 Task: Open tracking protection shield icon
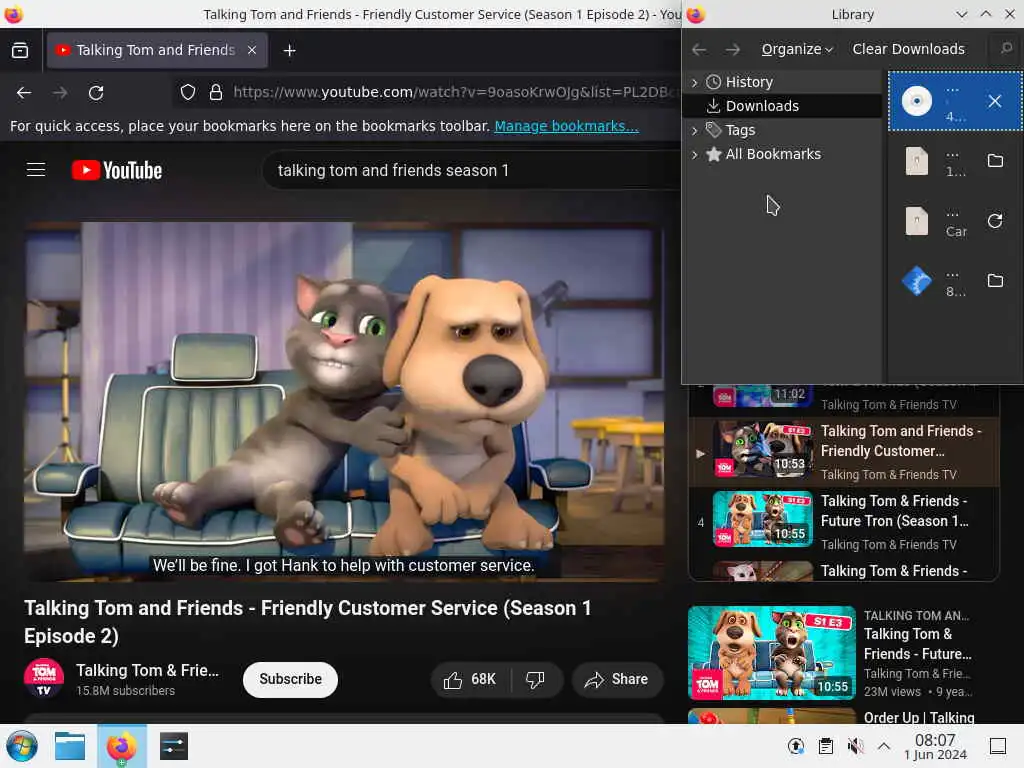pos(188,92)
